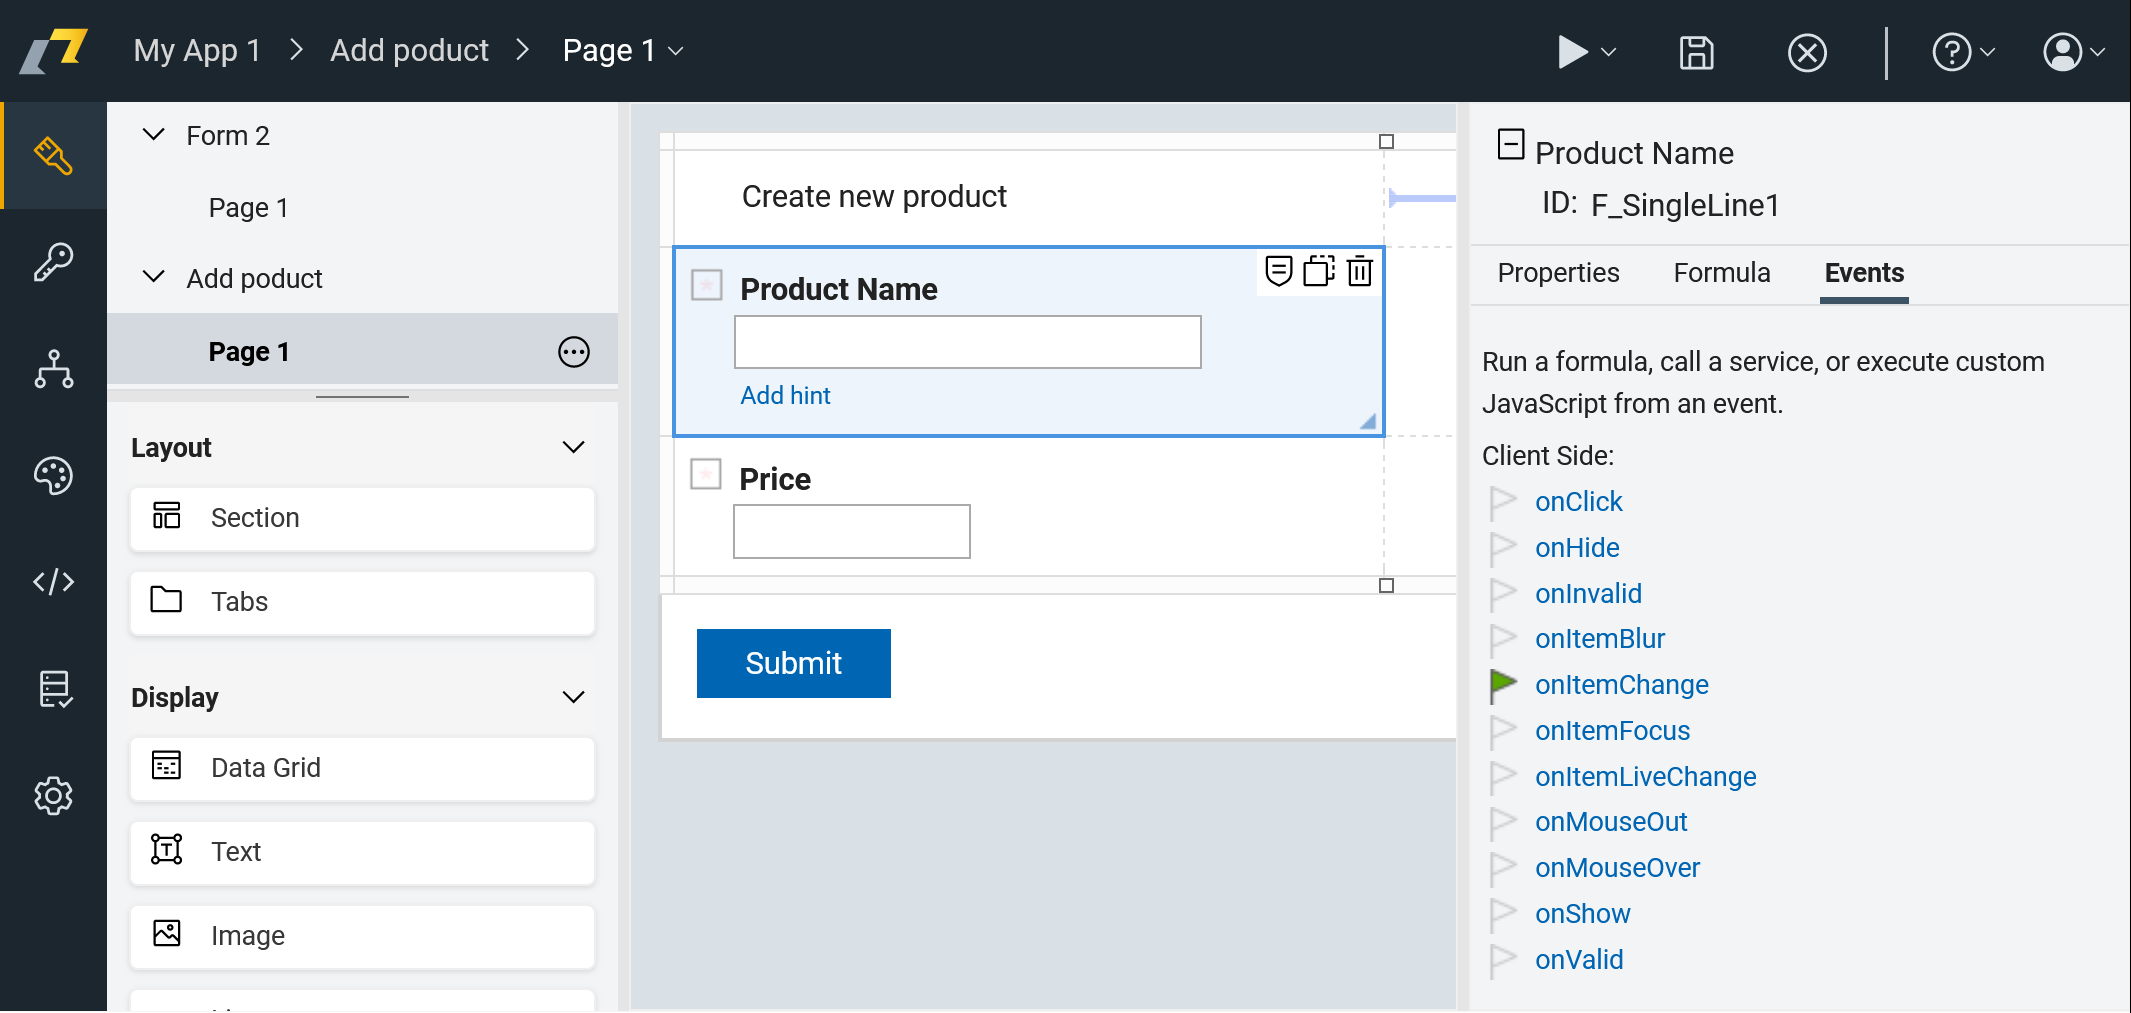The image size is (2131, 1013).
Task: Click the circled X close icon
Action: pos(1806,52)
